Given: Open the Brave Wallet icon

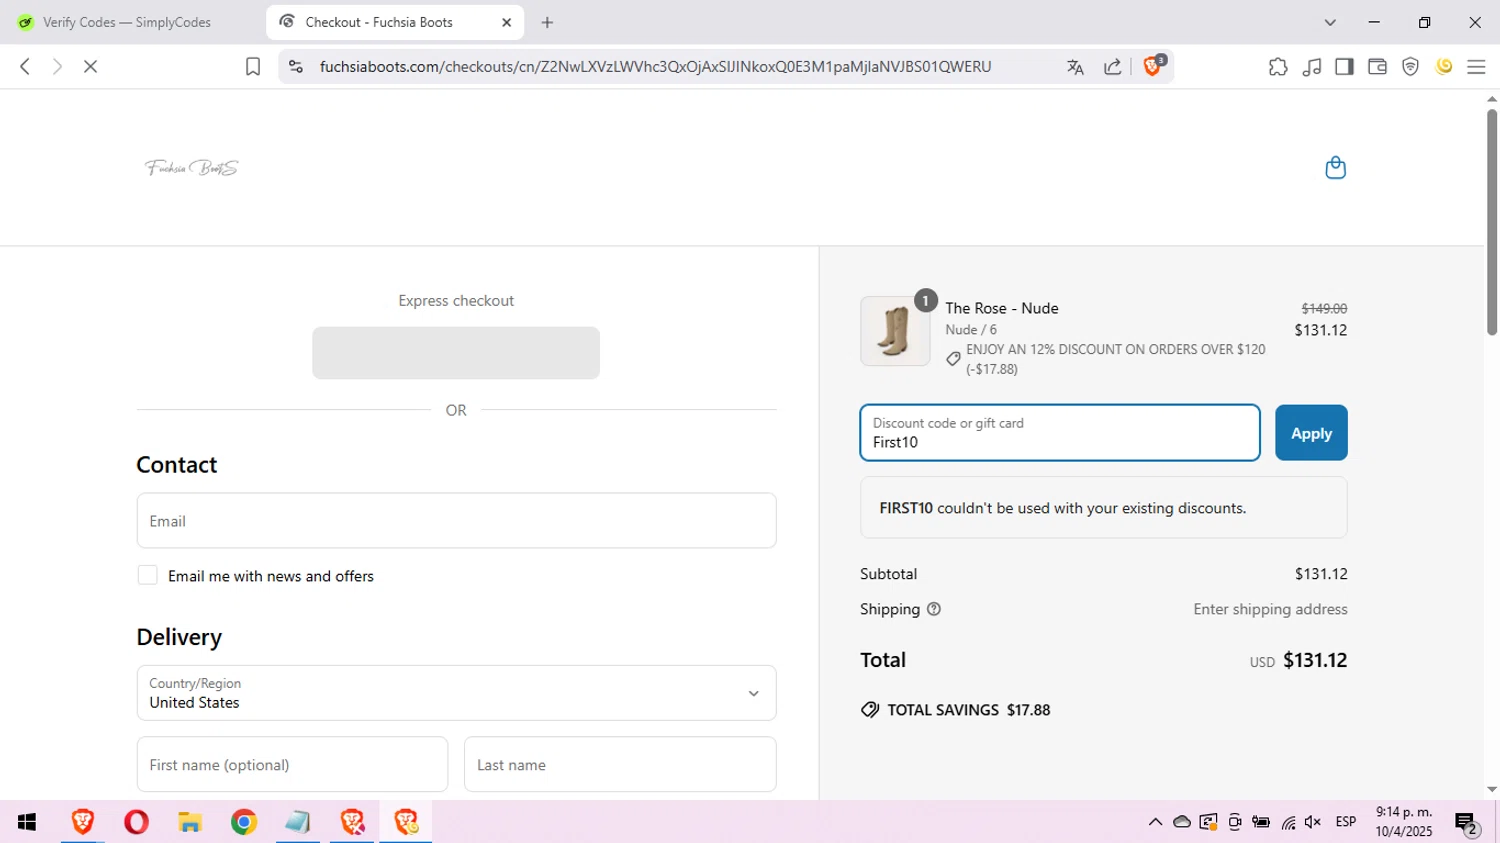Looking at the screenshot, I should pos(1377,67).
